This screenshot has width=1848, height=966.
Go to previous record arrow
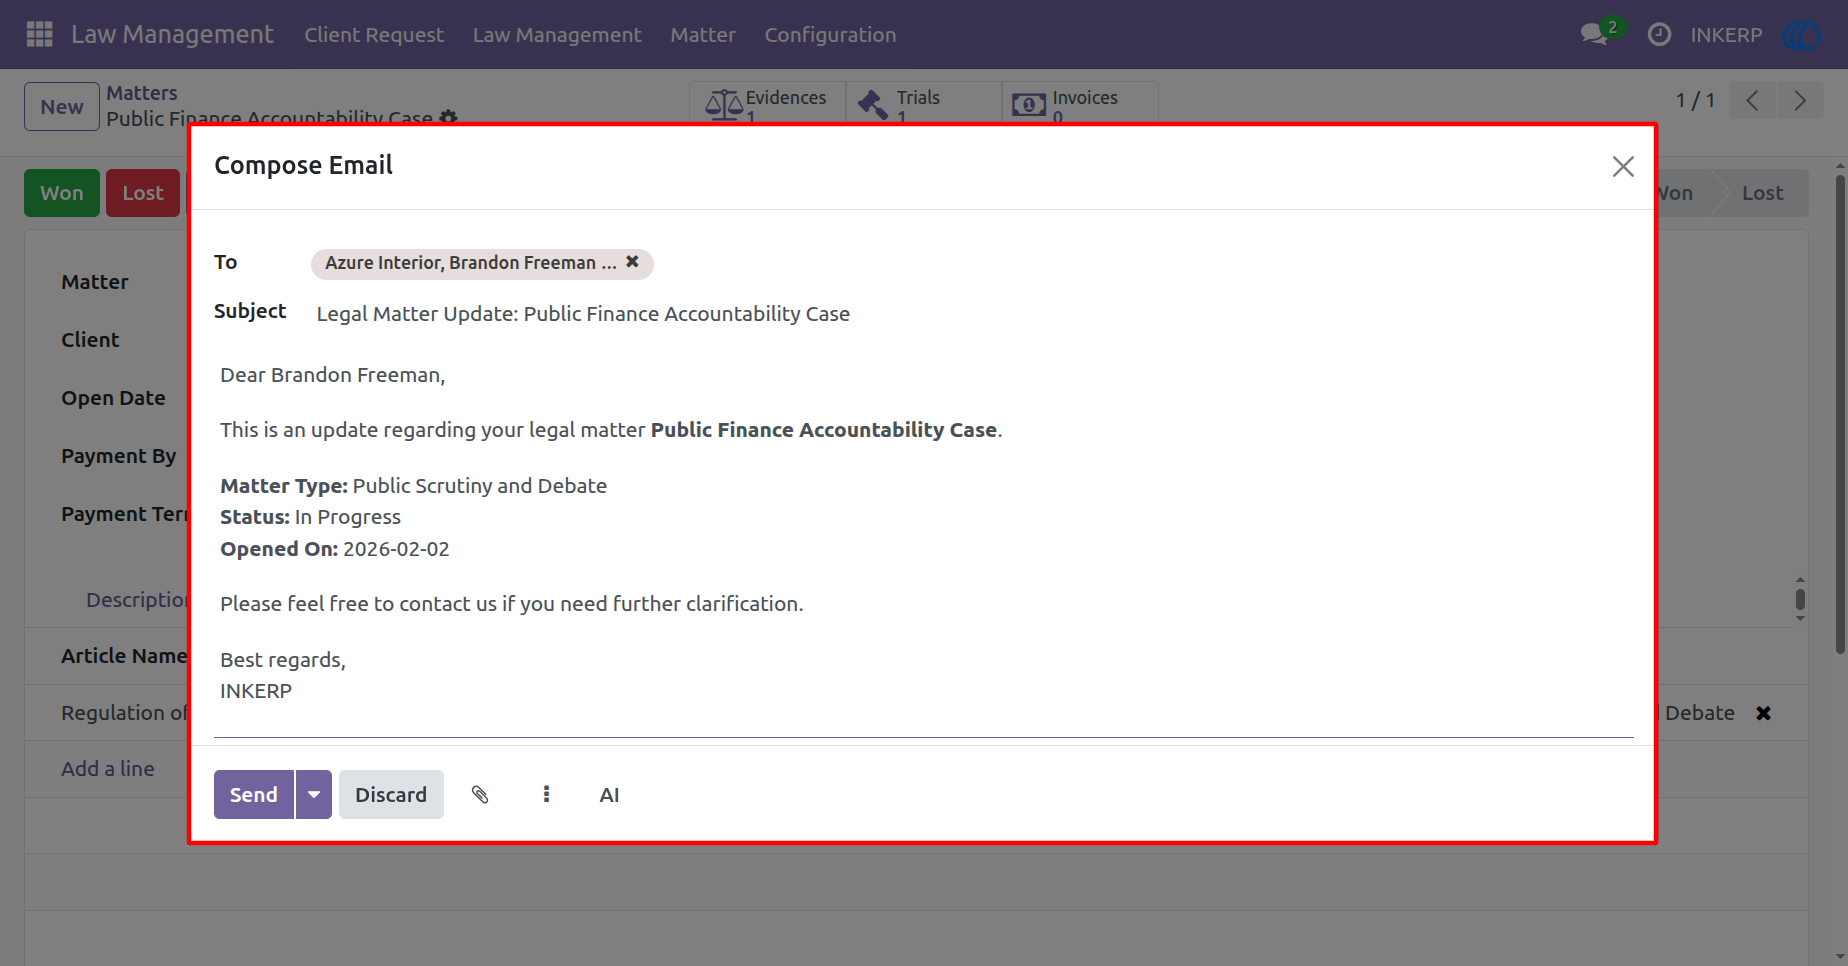point(1752,100)
